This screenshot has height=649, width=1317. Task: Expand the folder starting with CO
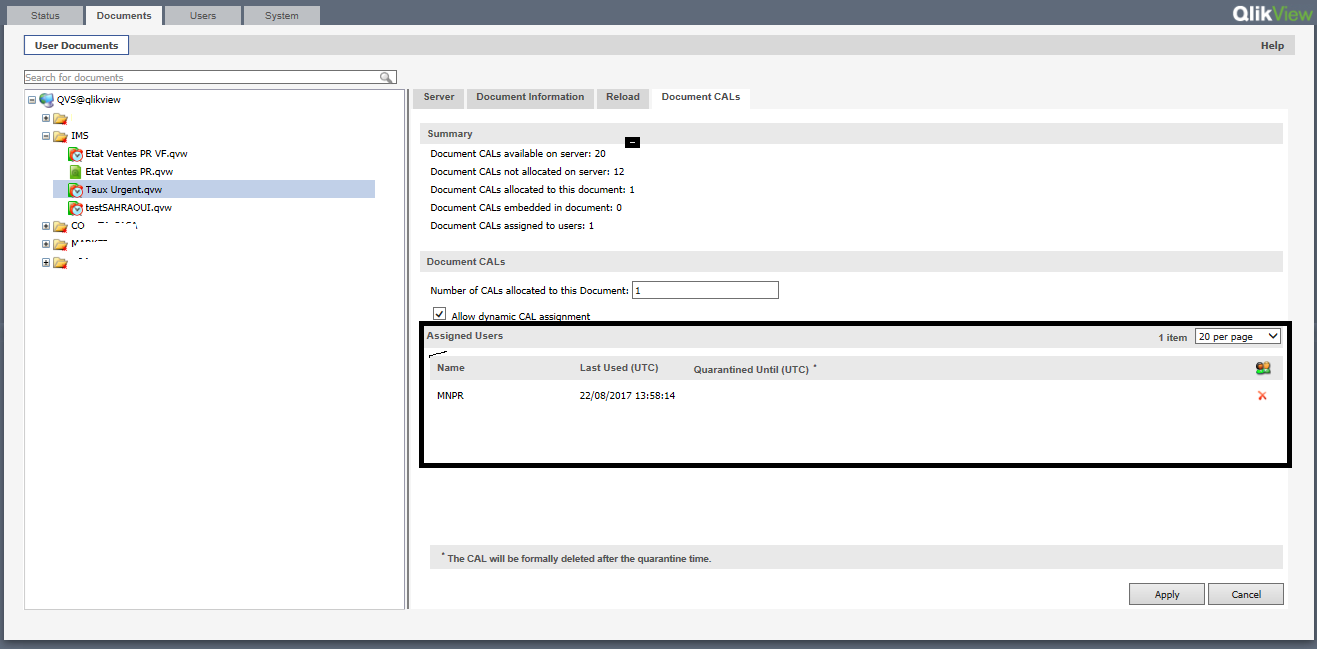(x=46, y=226)
